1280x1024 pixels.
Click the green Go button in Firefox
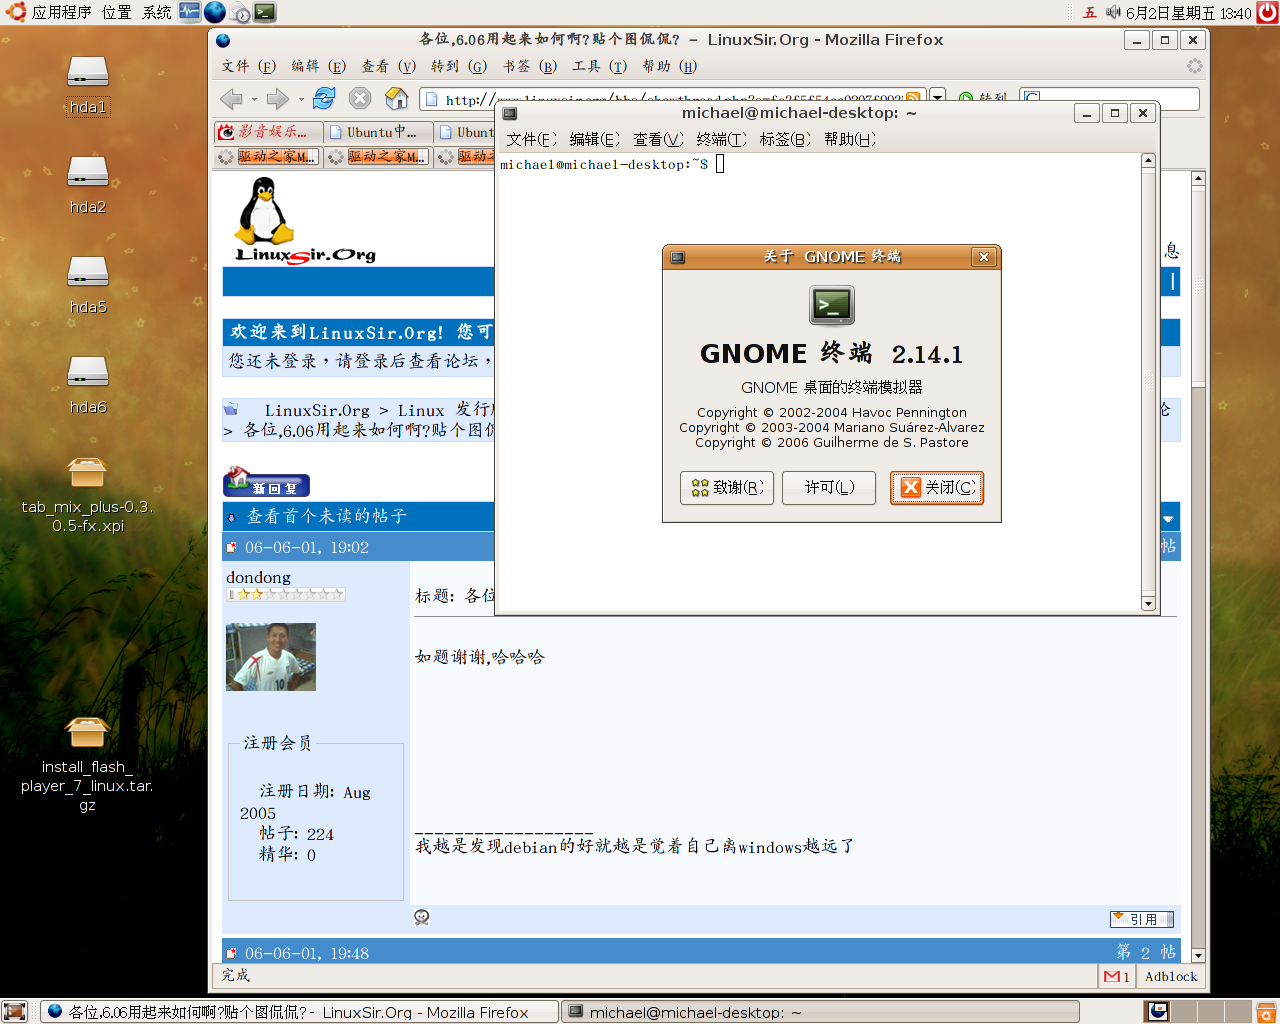[983, 98]
